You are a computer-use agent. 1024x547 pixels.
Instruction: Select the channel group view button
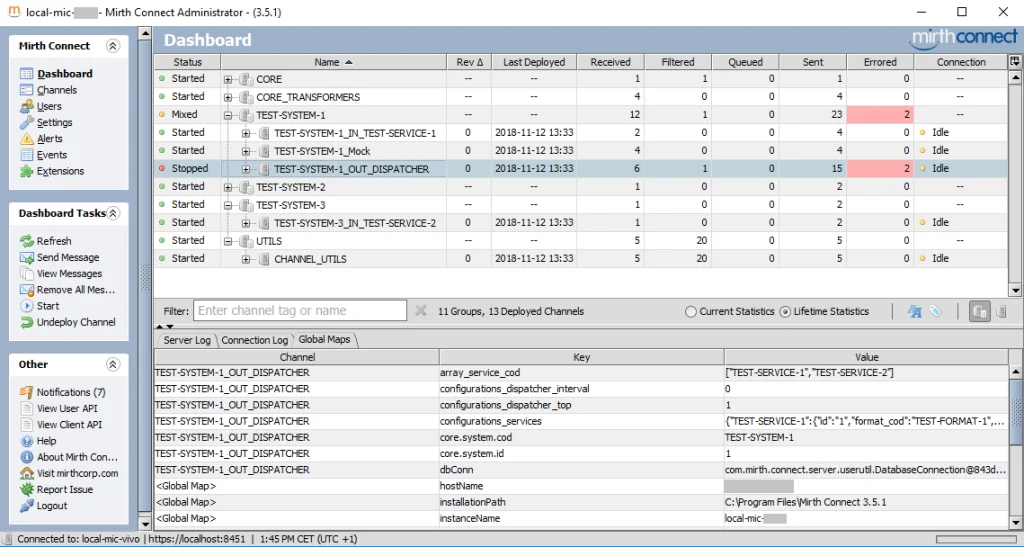(x=979, y=311)
